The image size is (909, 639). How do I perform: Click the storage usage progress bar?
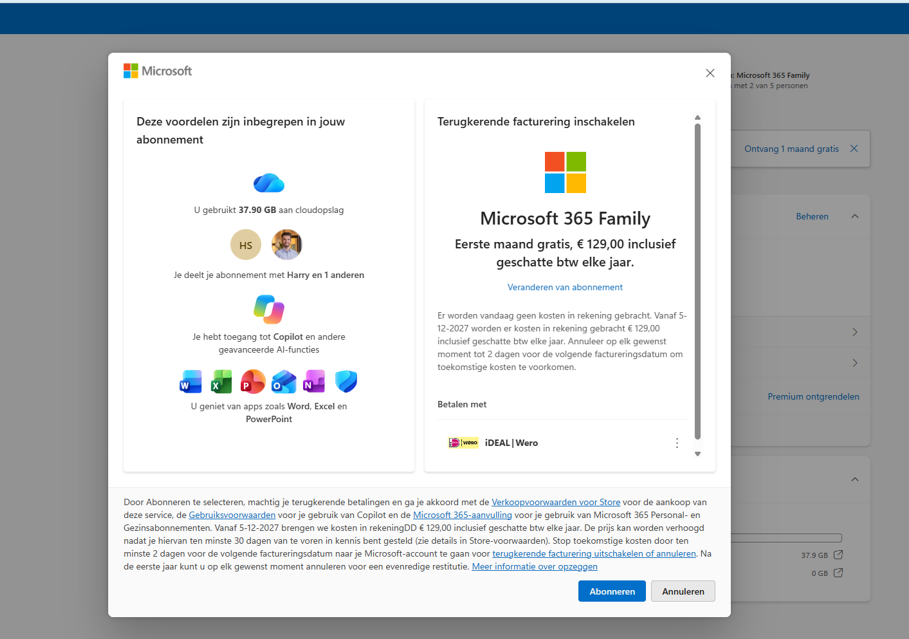click(x=786, y=538)
